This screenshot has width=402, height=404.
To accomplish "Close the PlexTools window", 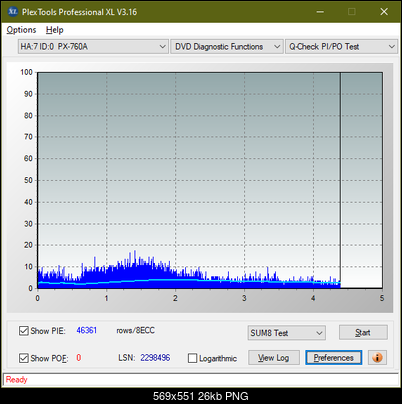I will click(384, 12).
